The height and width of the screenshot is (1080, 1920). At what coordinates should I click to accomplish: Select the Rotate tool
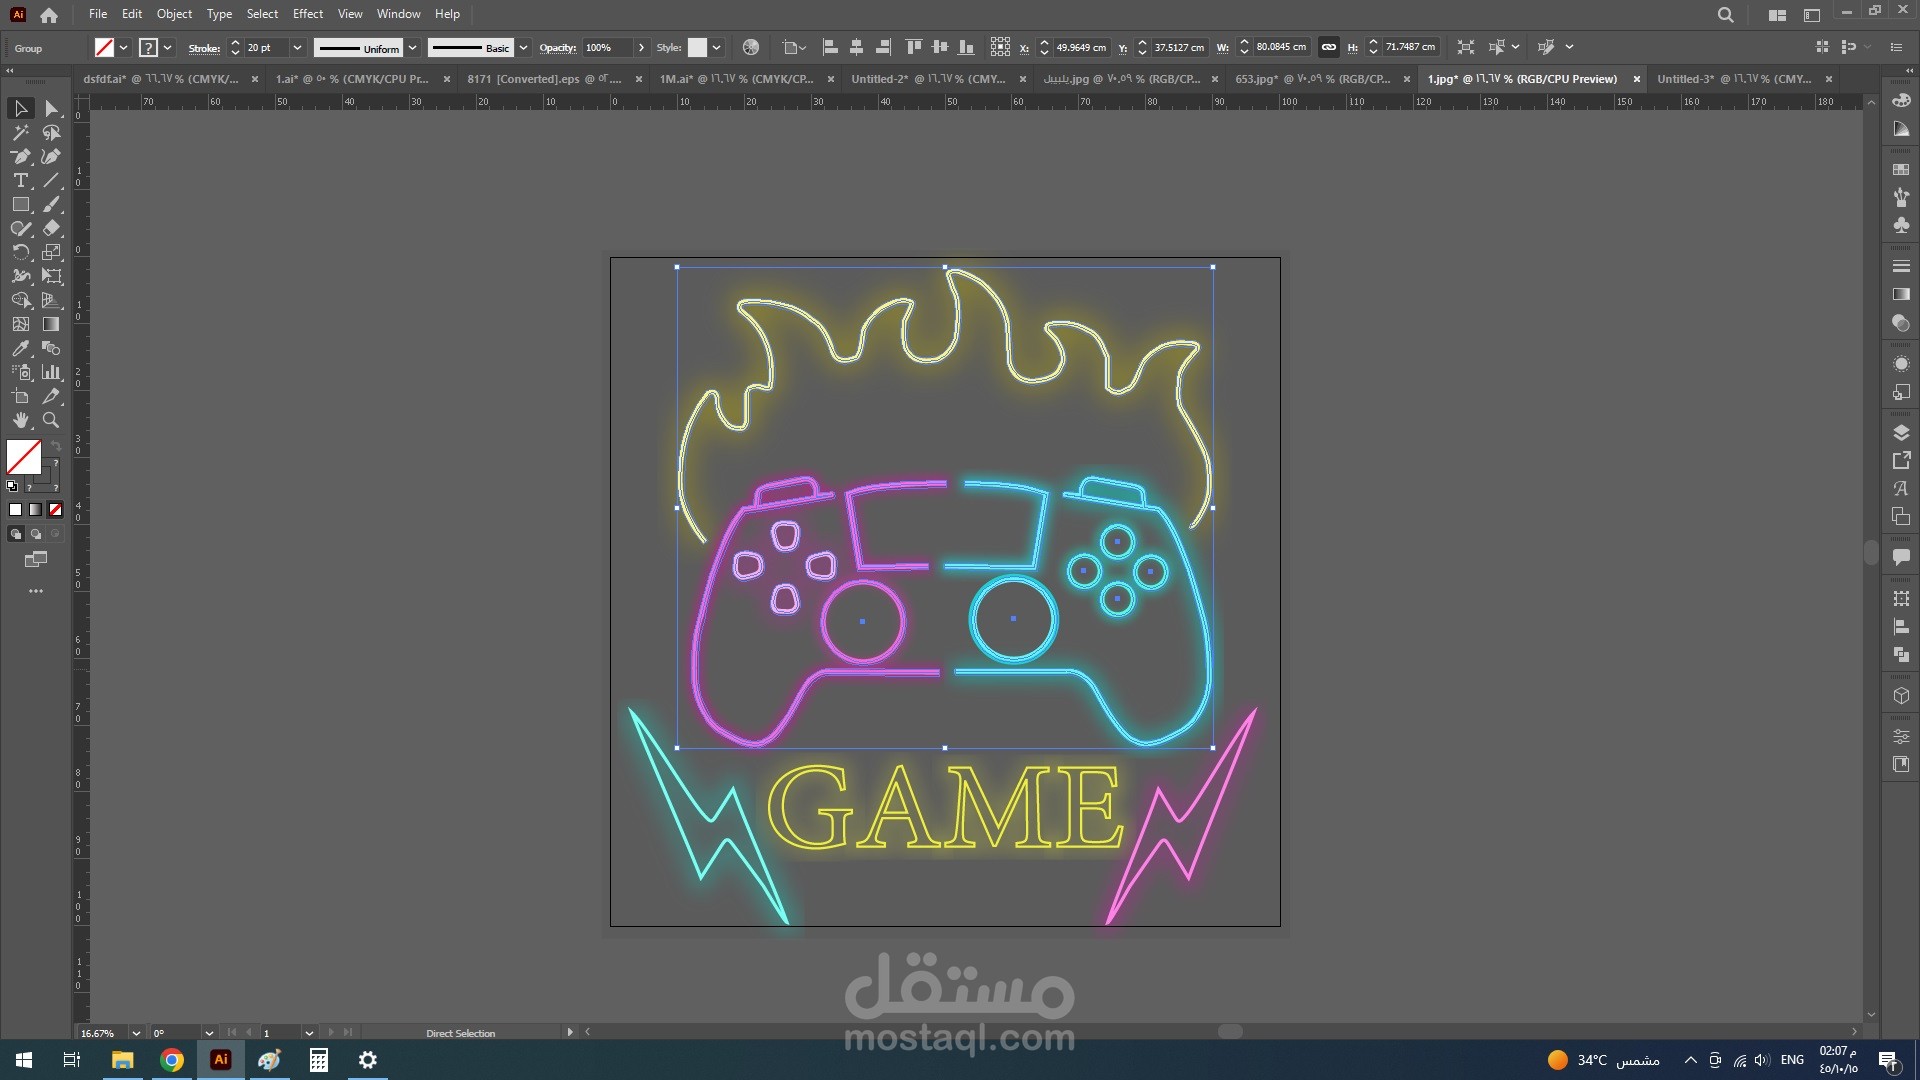[20, 252]
